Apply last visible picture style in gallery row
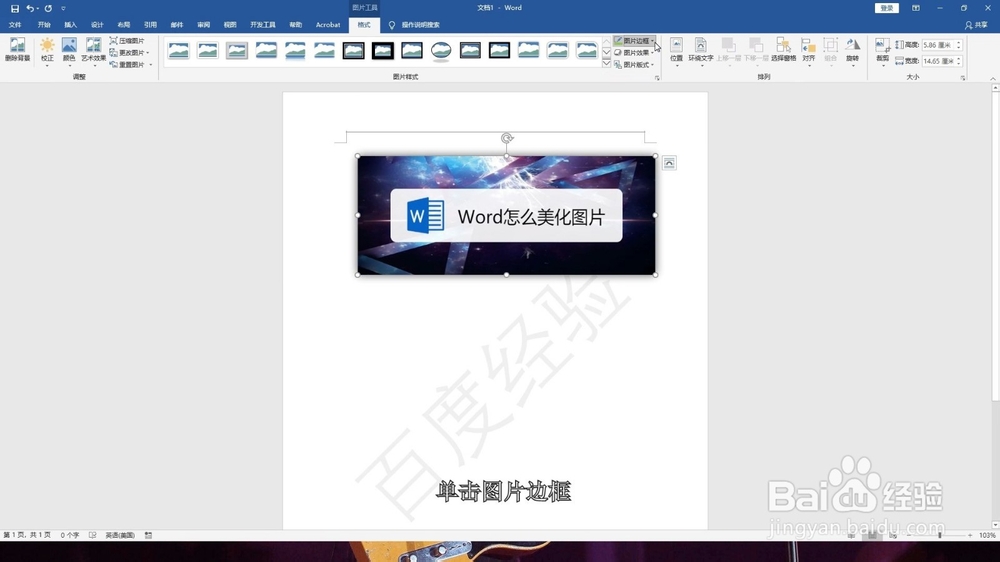 586,50
